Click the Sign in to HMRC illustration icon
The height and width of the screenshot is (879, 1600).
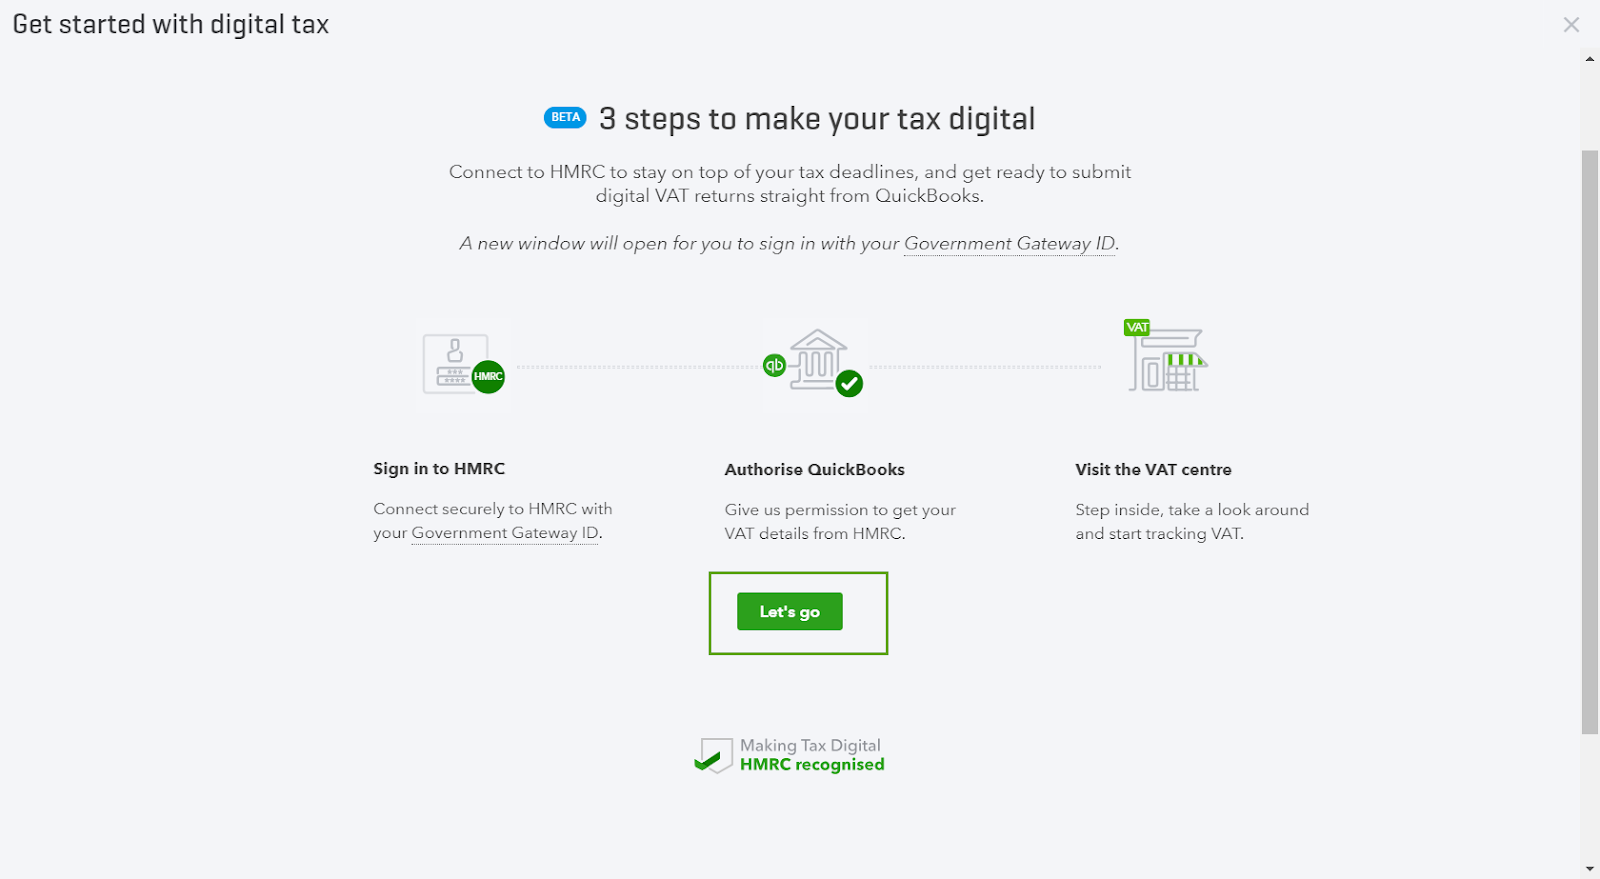click(x=463, y=364)
